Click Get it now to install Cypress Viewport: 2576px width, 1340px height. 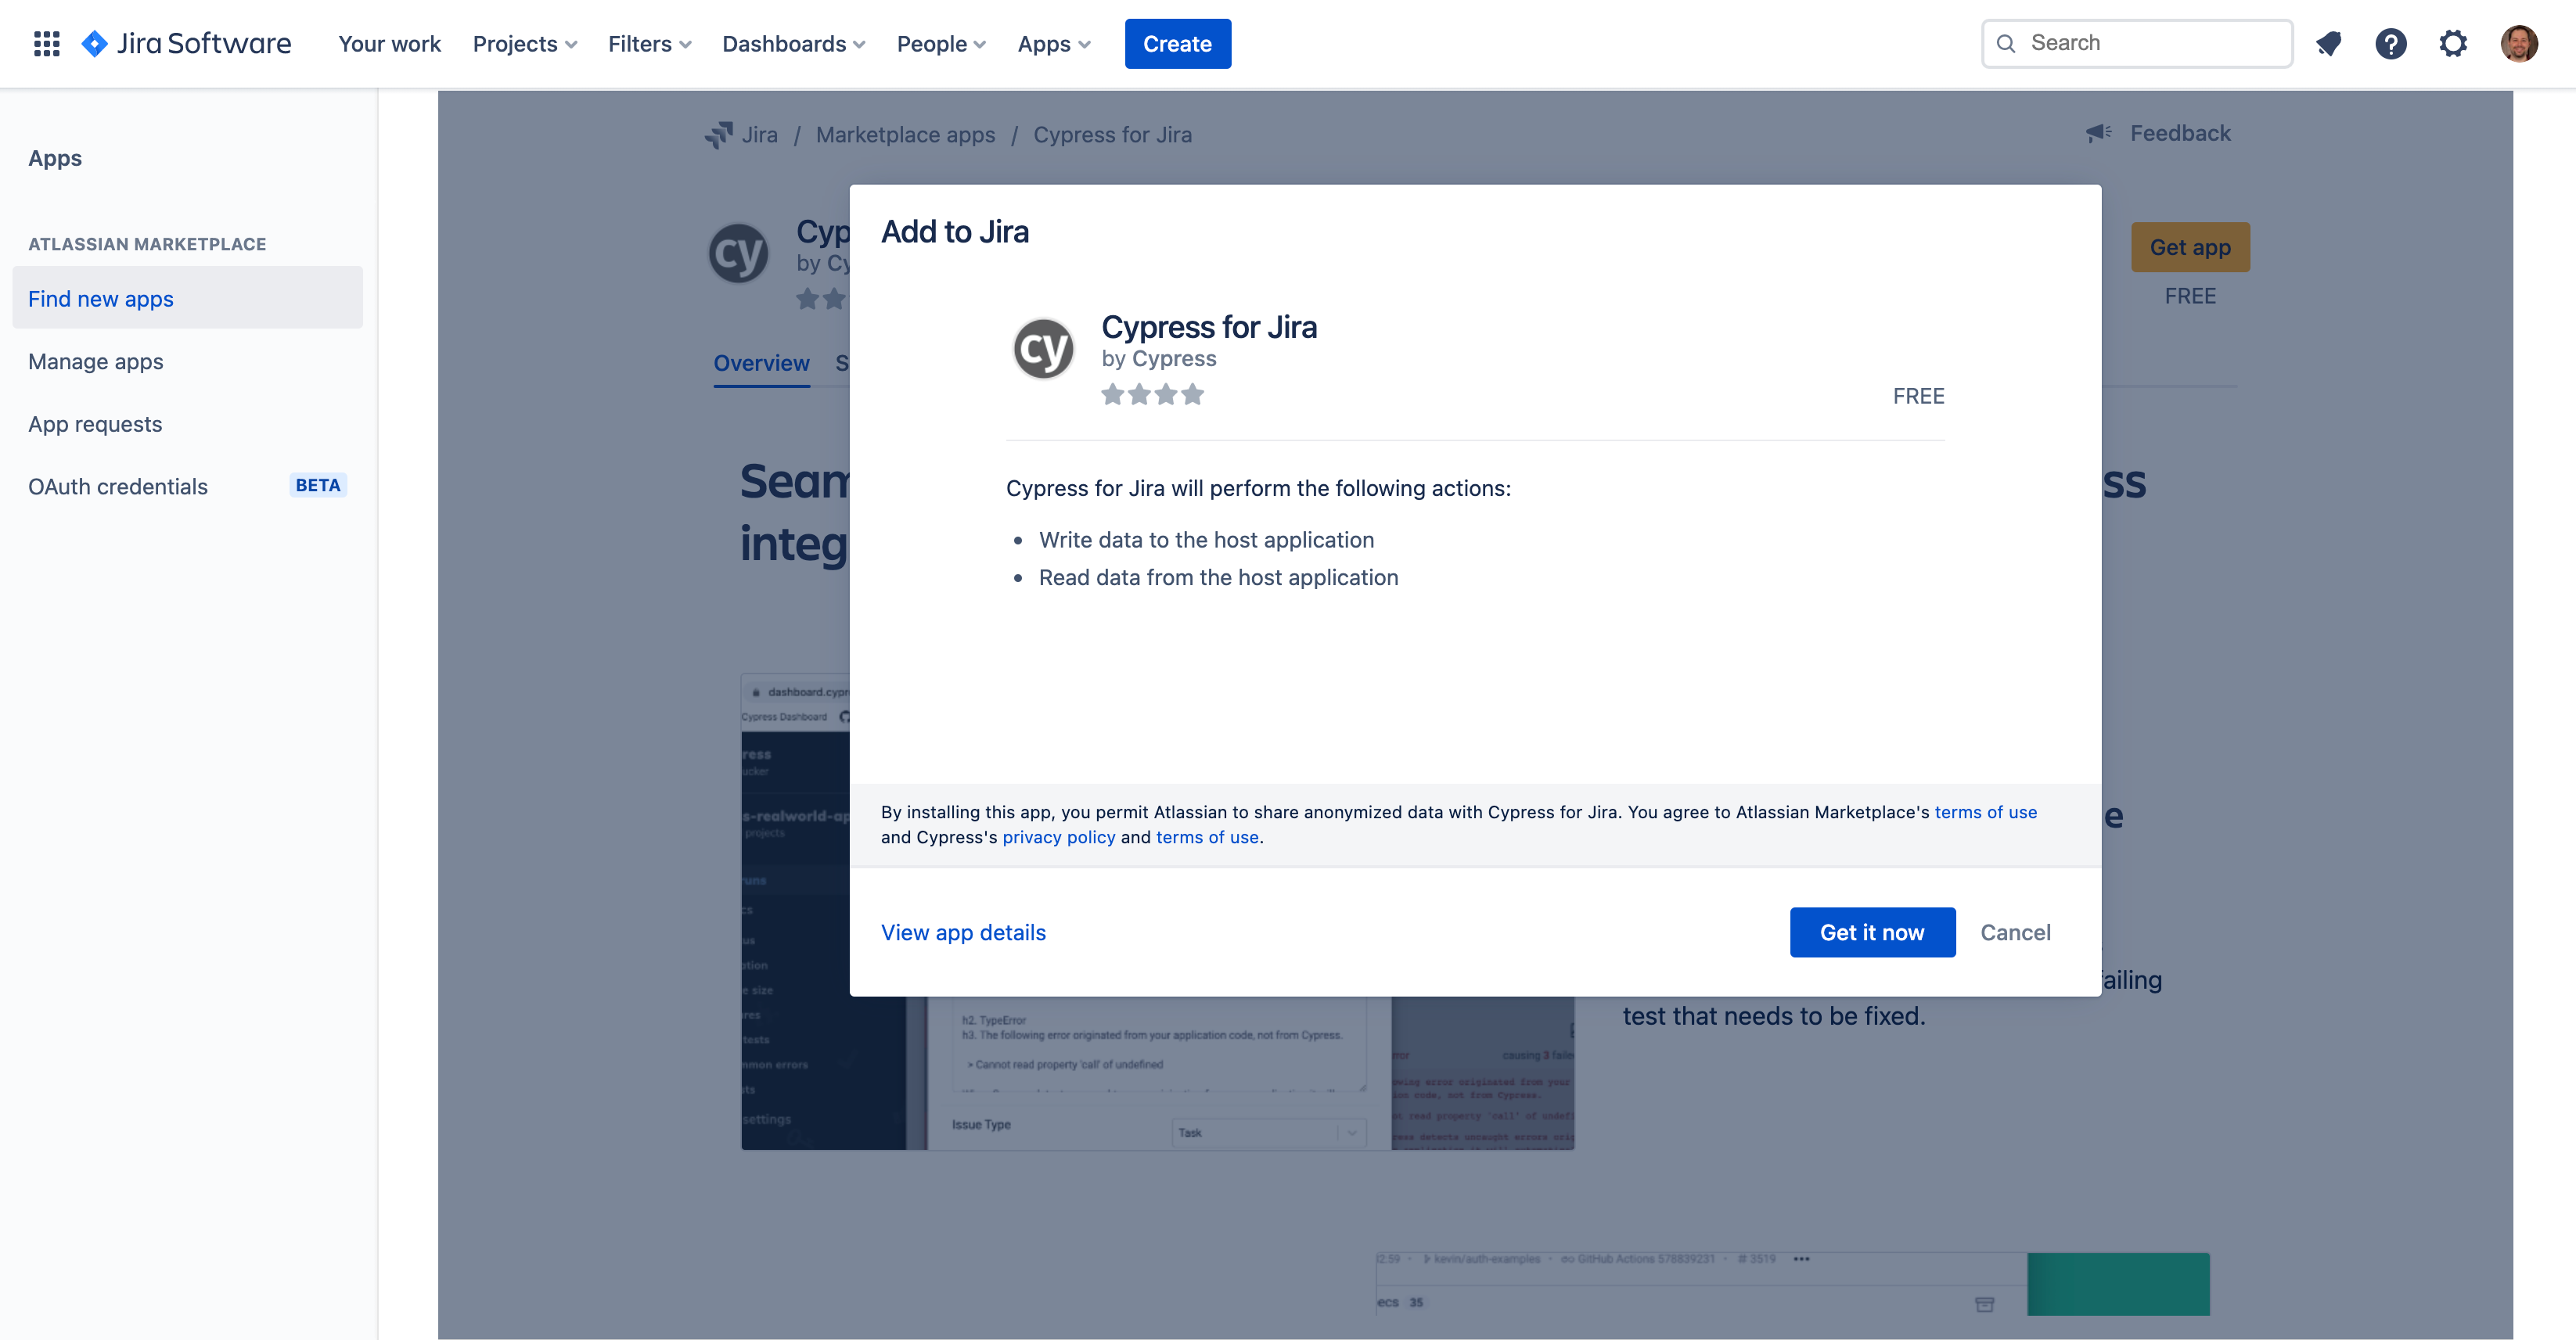[x=1872, y=932]
